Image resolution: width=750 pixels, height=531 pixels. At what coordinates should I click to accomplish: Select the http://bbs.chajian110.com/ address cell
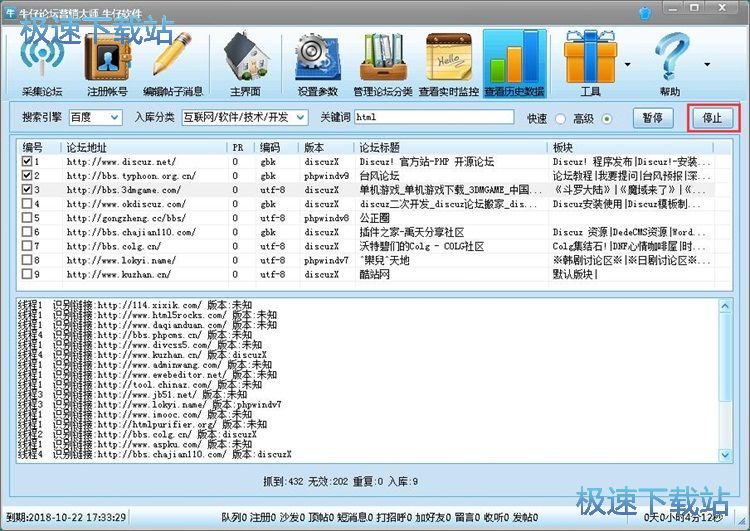(x=131, y=232)
